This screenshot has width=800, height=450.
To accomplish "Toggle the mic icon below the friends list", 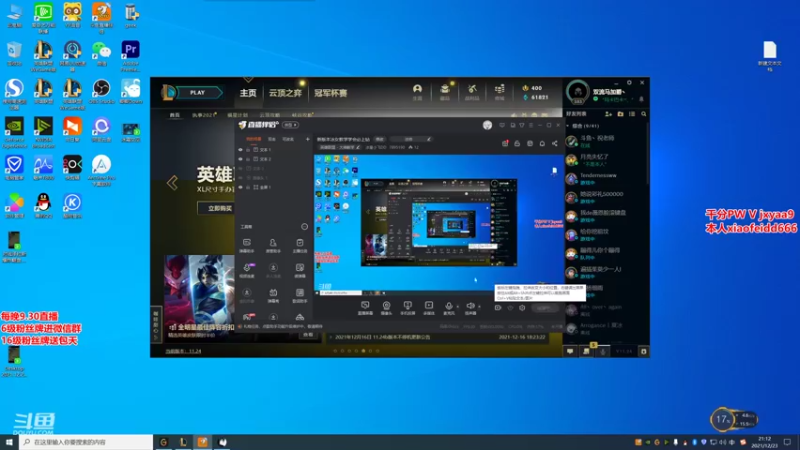I will point(603,351).
